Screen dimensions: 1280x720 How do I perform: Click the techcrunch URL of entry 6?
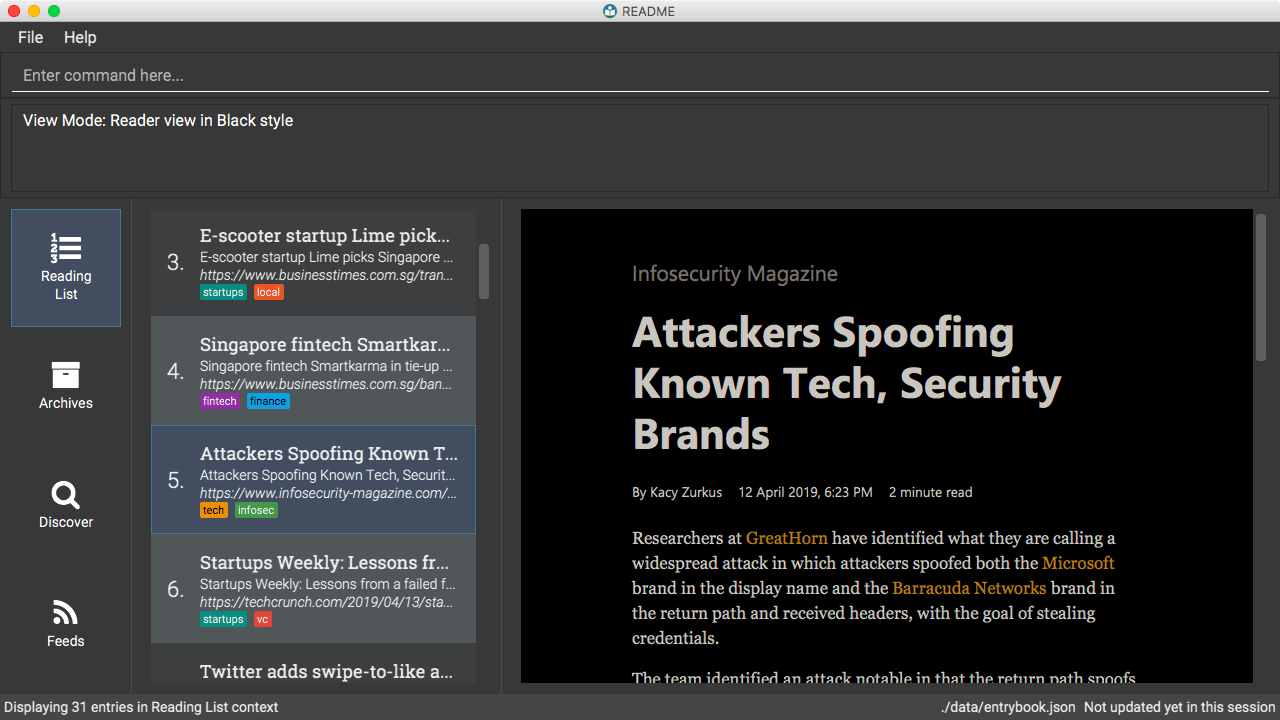pyautogui.click(x=327, y=602)
